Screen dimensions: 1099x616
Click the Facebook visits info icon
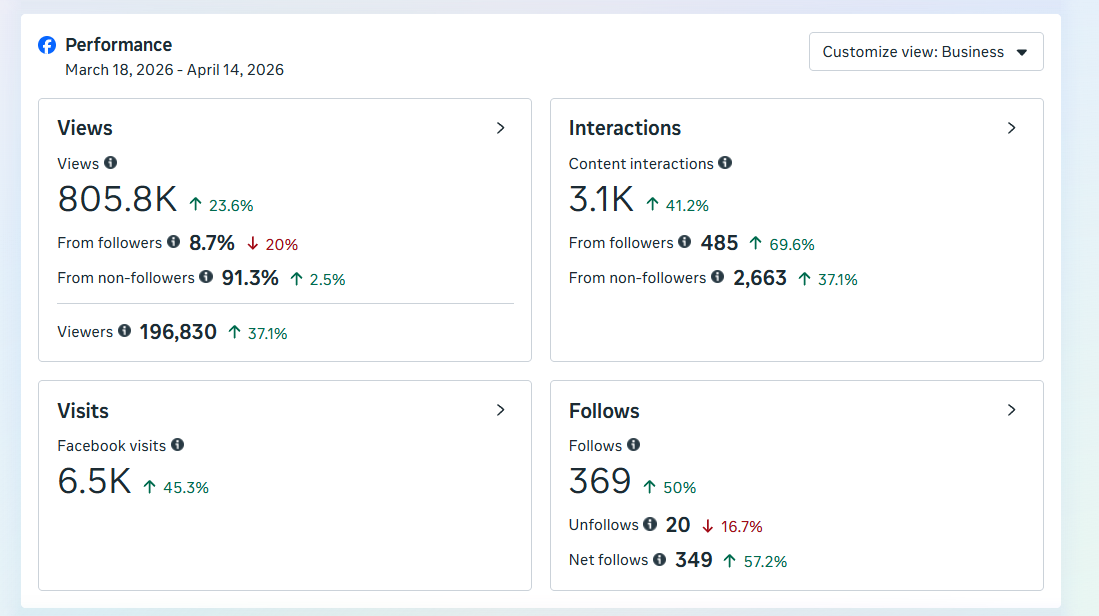pos(178,445)
